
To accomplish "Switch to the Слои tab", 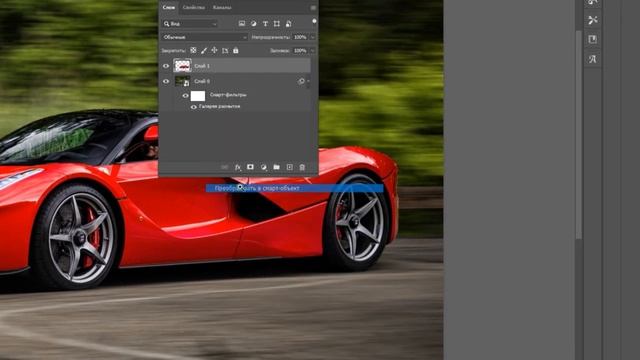I will click(x=169, y=7).
